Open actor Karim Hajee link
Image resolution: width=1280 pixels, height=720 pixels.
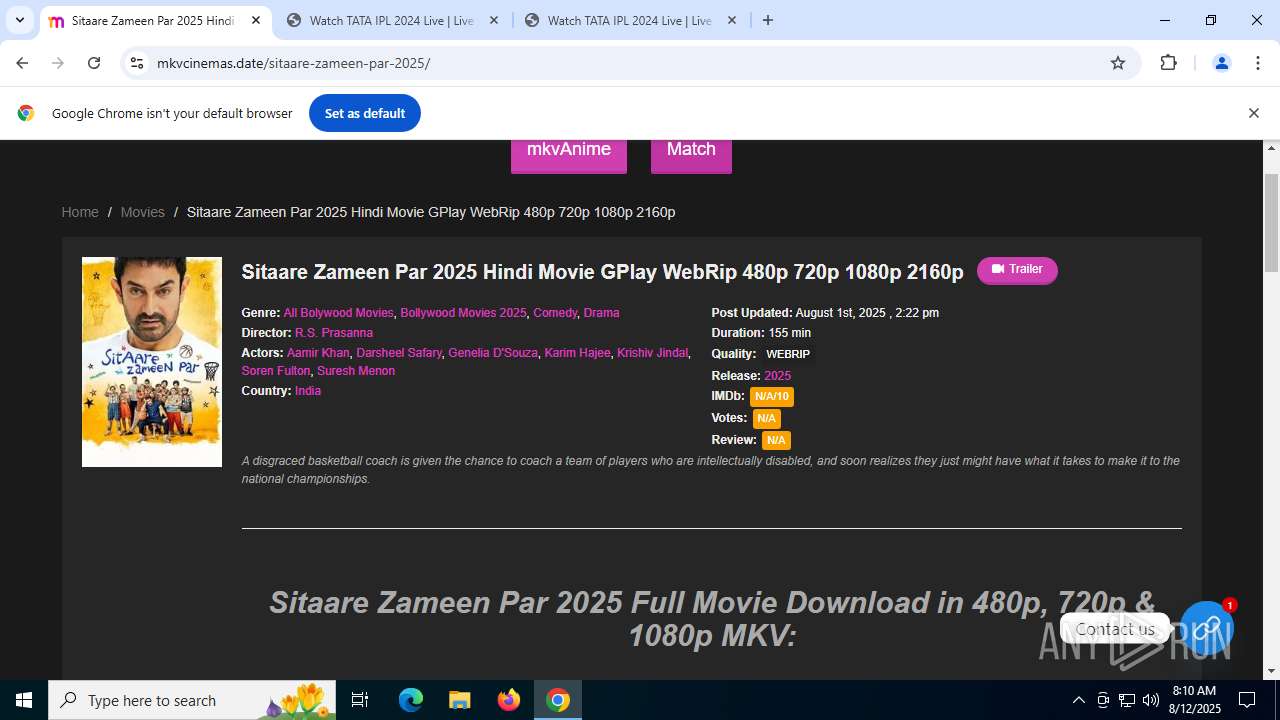point(577,353)
